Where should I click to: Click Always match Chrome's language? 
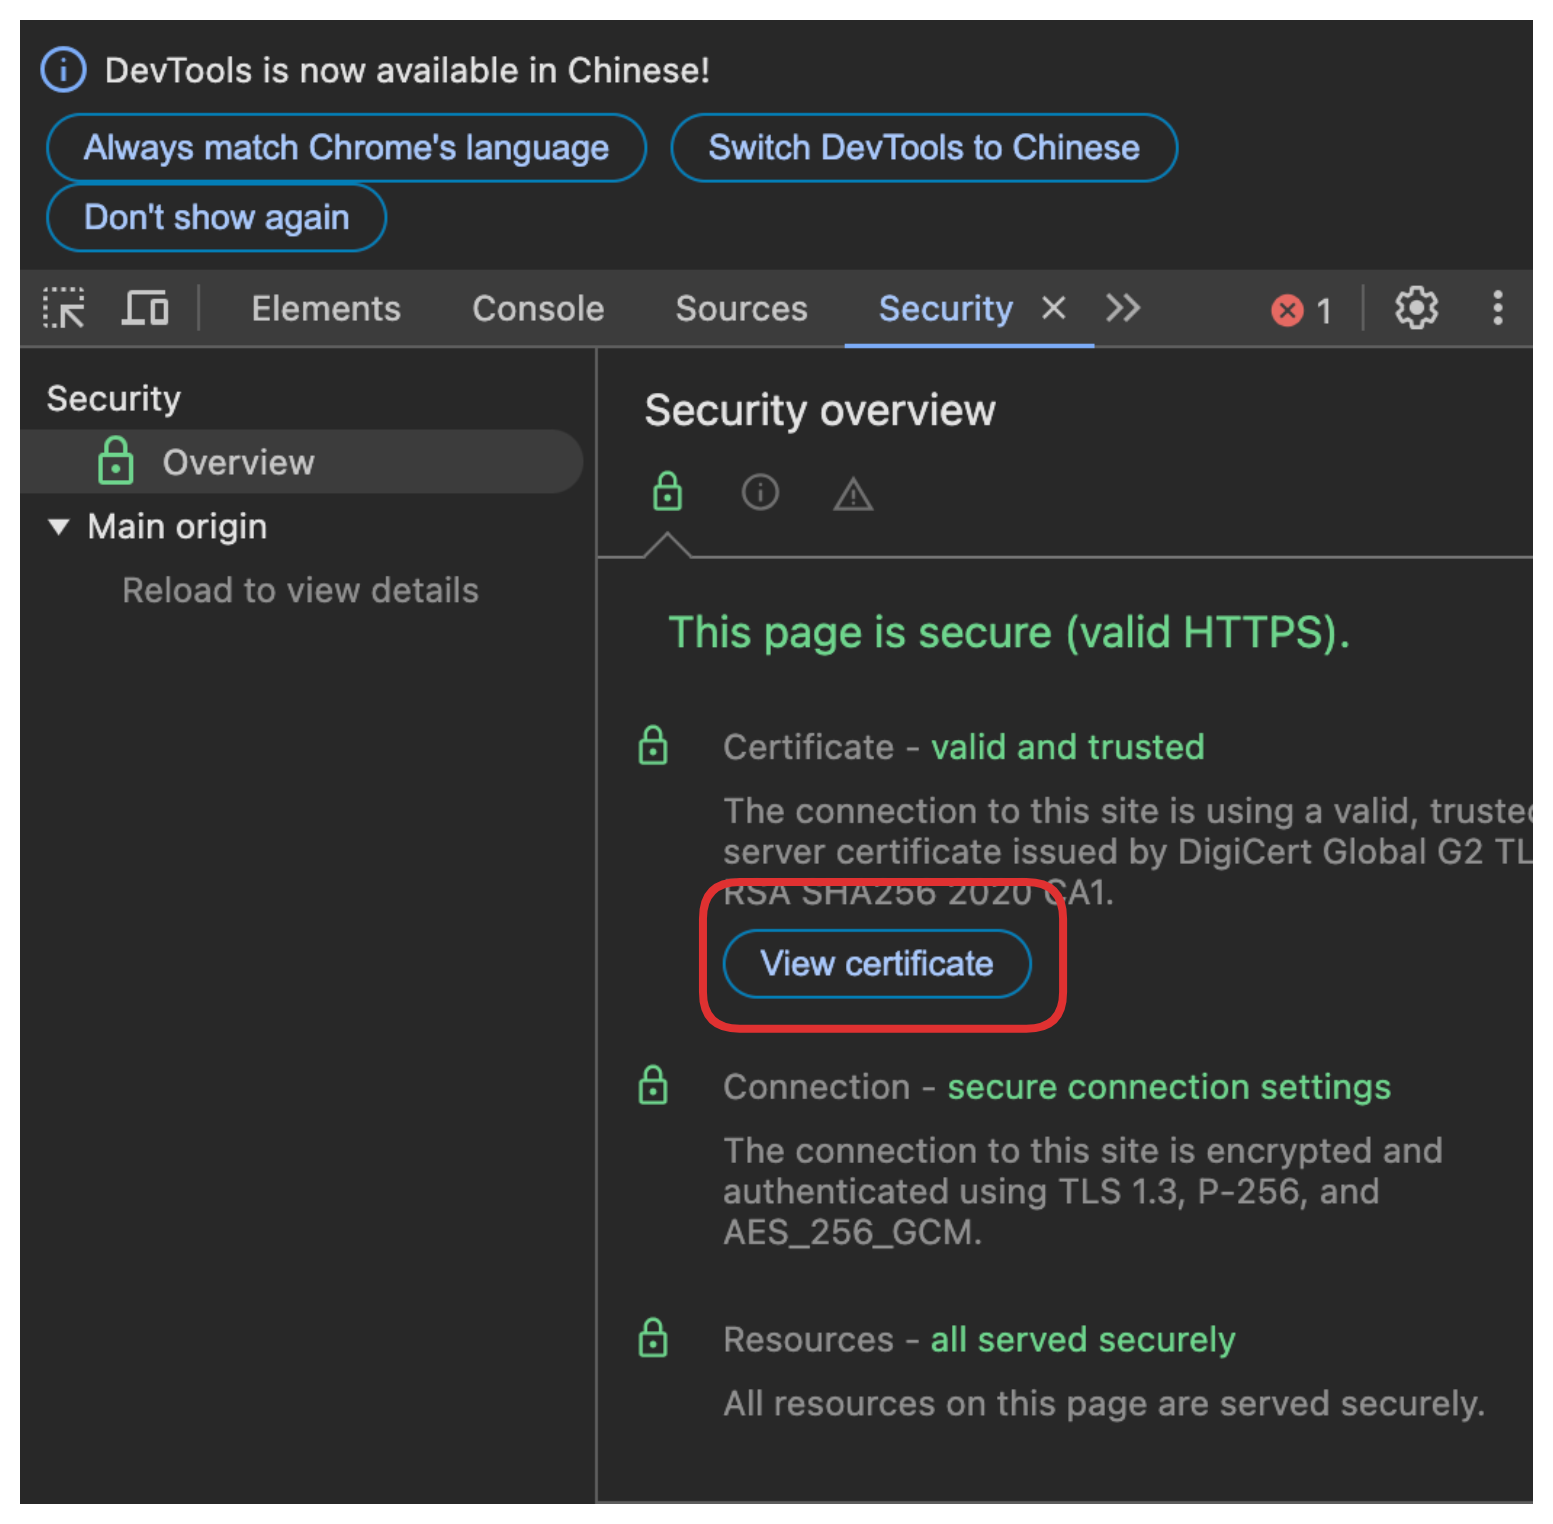point(346,148)
